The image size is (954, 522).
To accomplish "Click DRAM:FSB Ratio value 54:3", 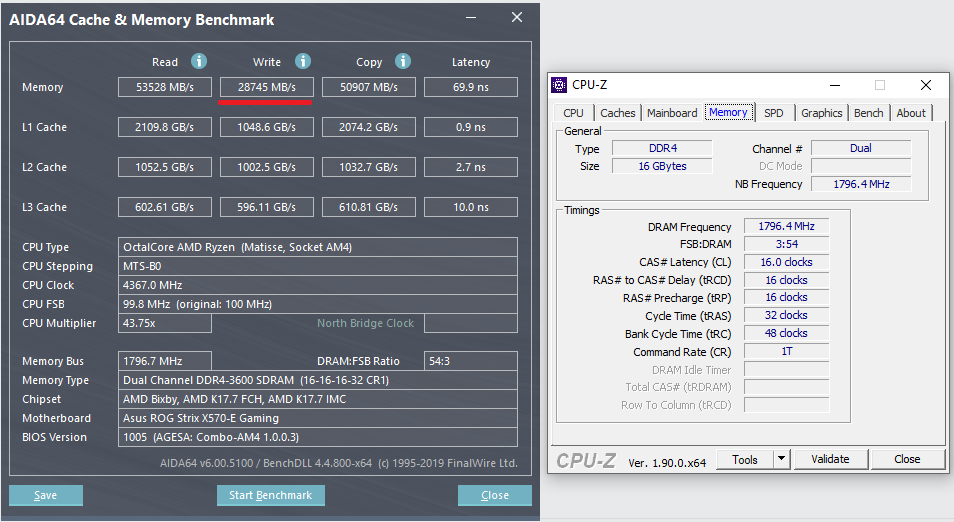I will pos(471,361).
